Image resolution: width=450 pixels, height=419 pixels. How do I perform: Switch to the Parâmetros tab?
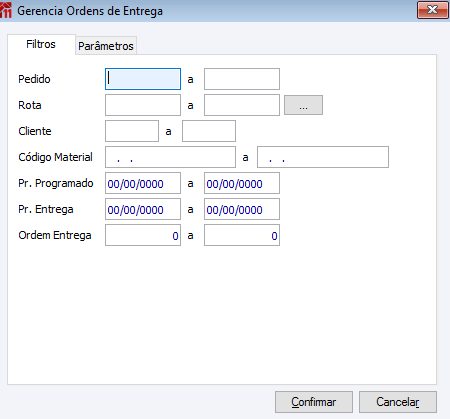click(x=106, y=46)
